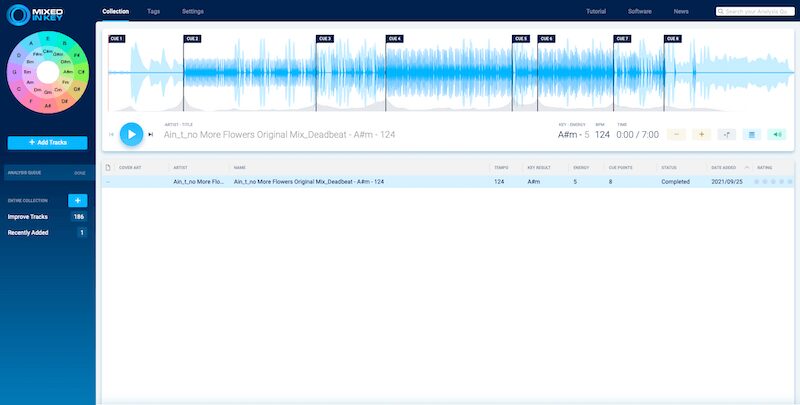Play the loaded track
Screen dimensions: 800x405
pos(132,134)
